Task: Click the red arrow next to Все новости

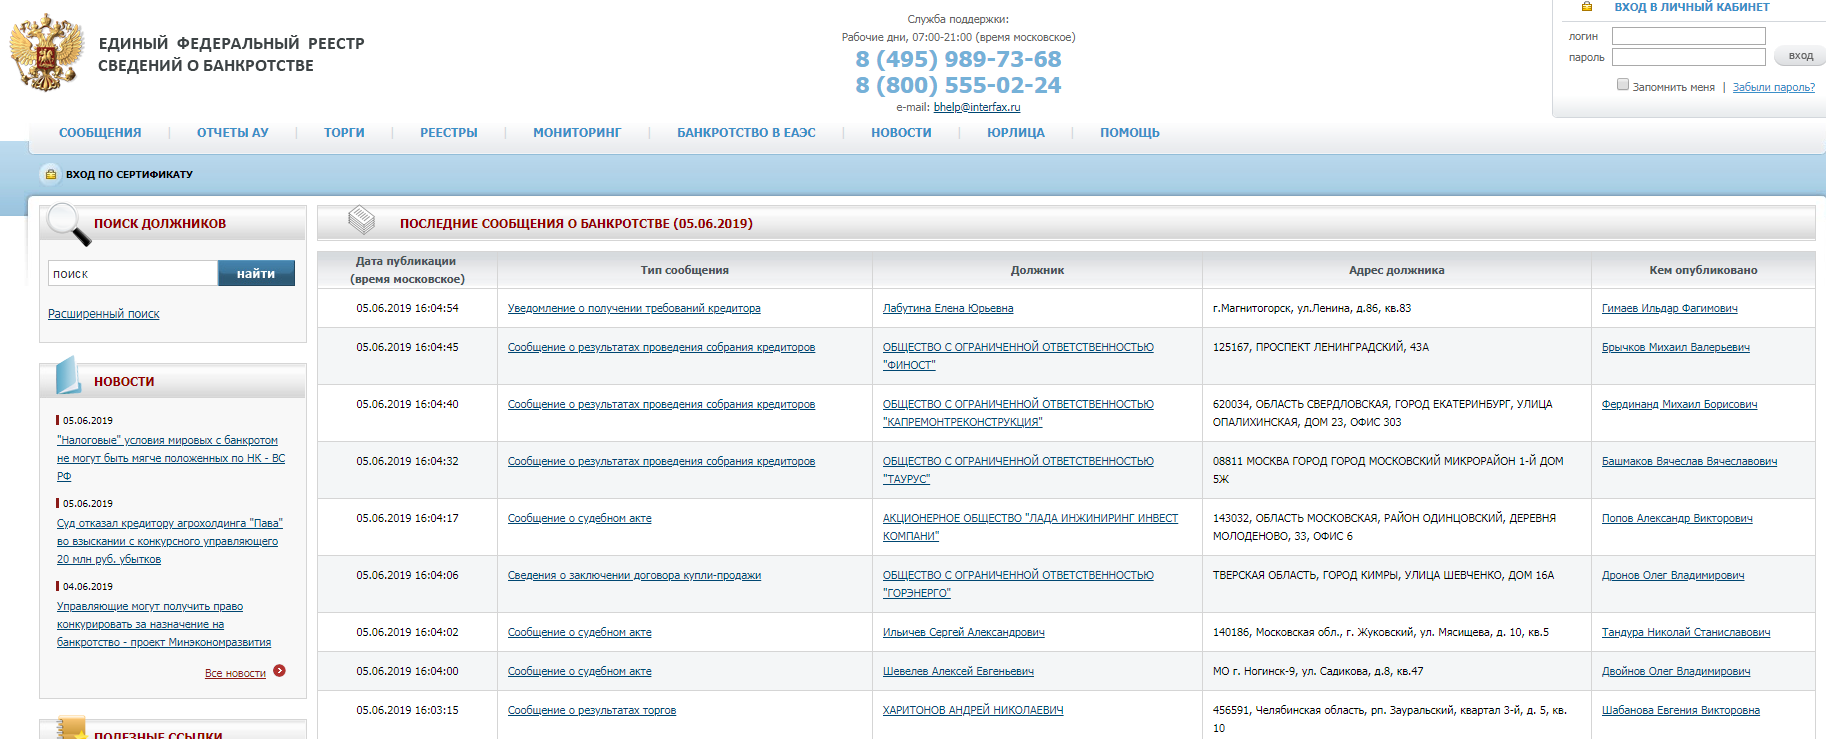Action: click(x=280, y=671)
